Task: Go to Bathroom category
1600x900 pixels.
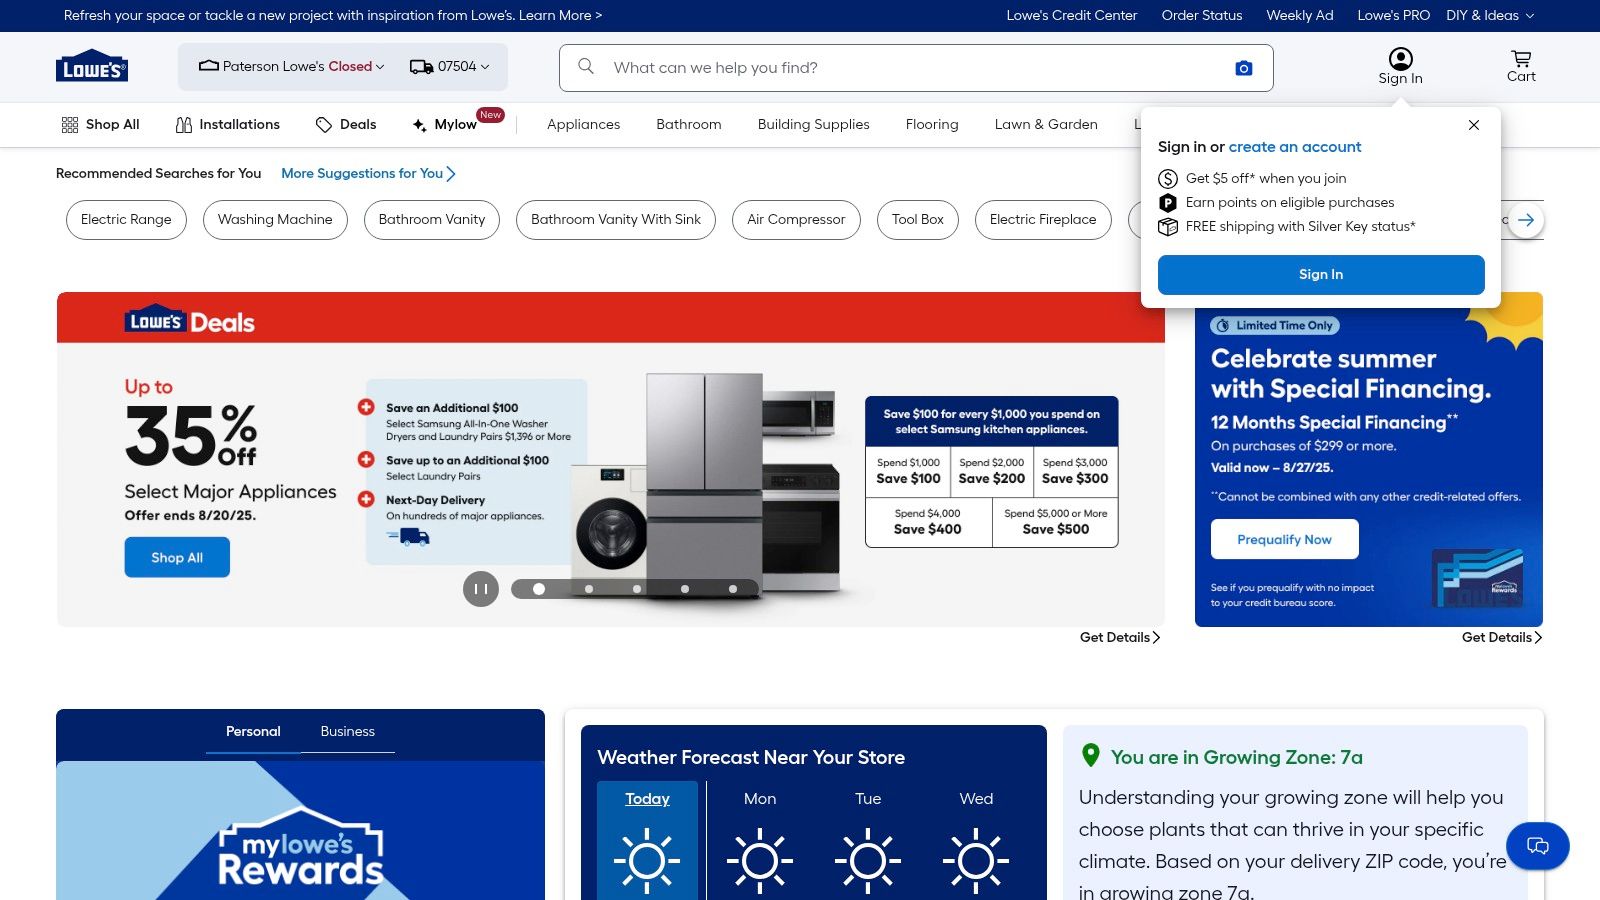Action: coord(689,125)
